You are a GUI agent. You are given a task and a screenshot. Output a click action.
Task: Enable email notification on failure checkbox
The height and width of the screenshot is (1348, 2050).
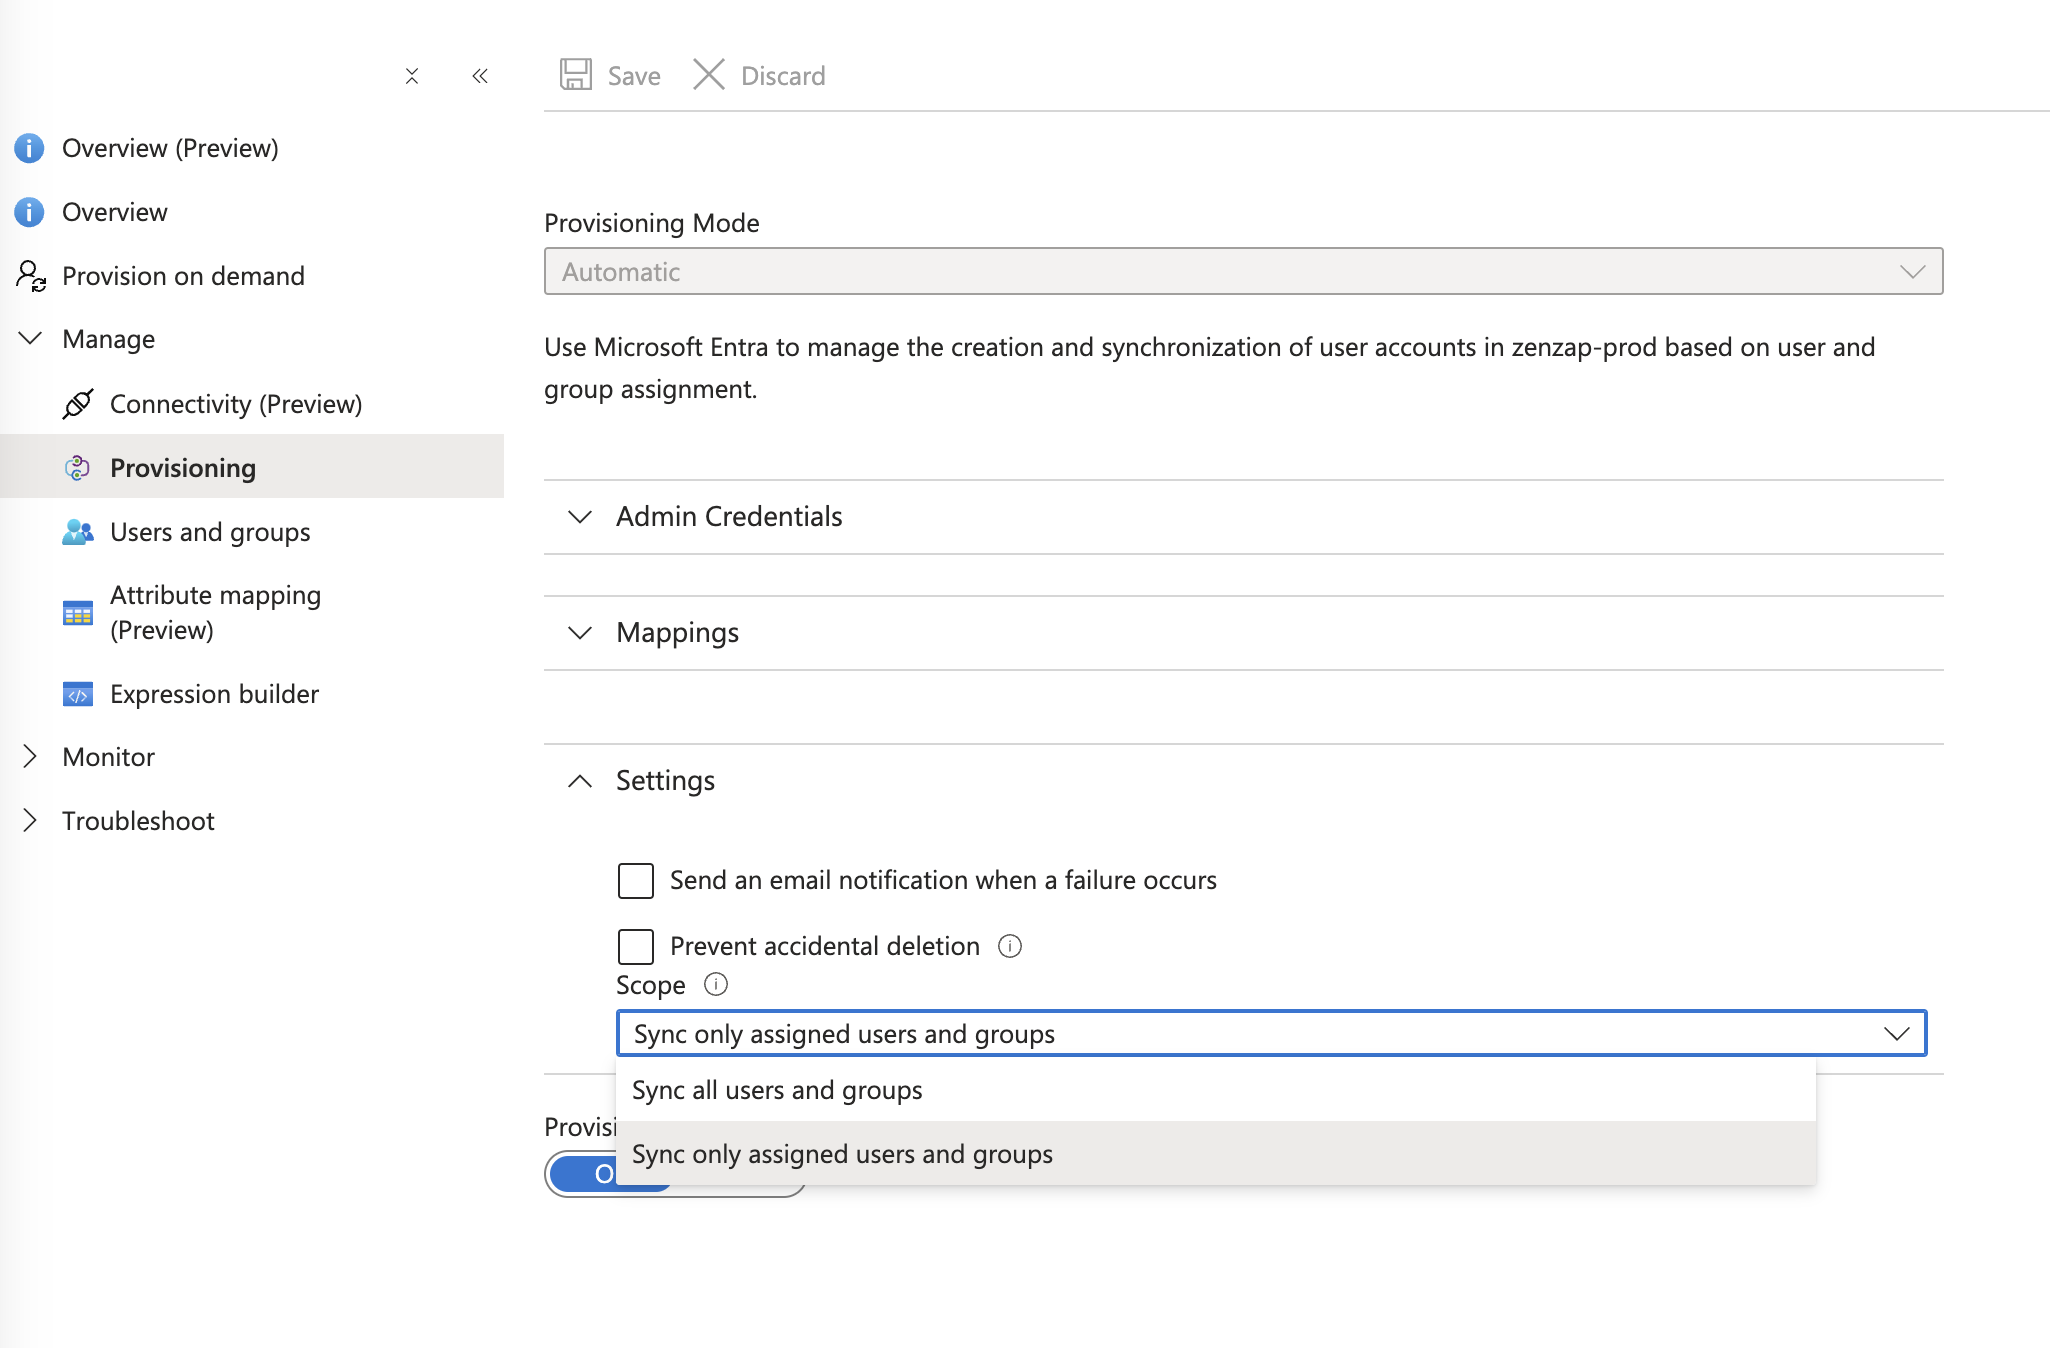tap(636, 881)
